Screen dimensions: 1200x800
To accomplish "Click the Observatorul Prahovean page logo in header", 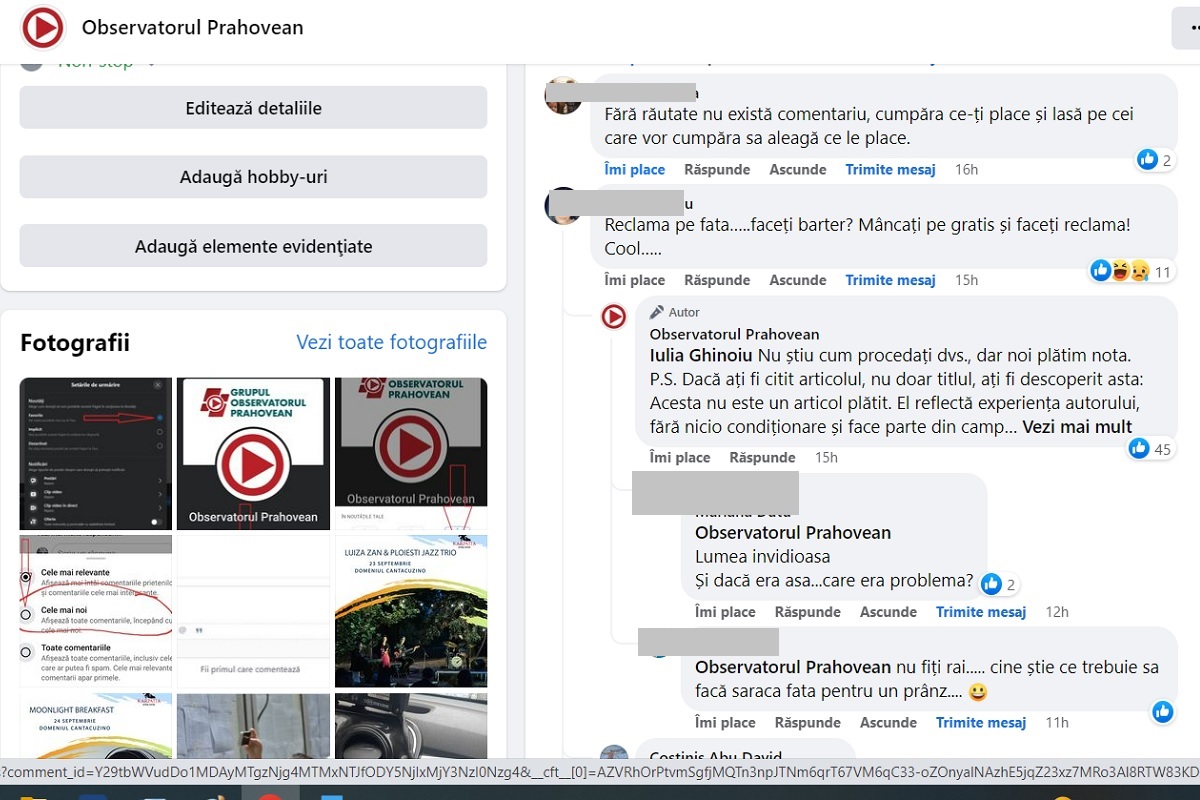I will (42, 28).
